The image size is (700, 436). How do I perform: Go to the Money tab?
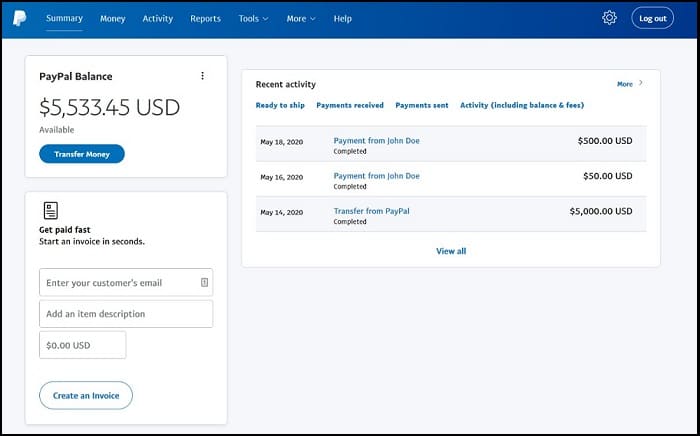[112, 19]
